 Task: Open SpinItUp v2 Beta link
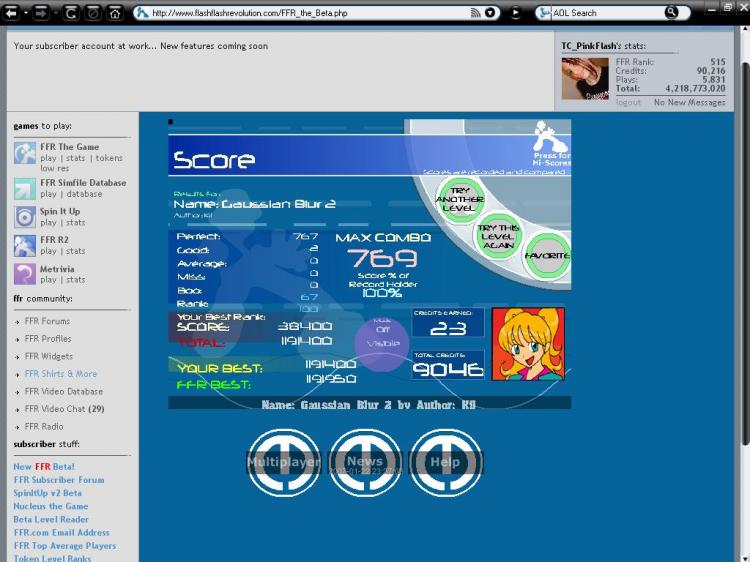(x=47, y=493)
